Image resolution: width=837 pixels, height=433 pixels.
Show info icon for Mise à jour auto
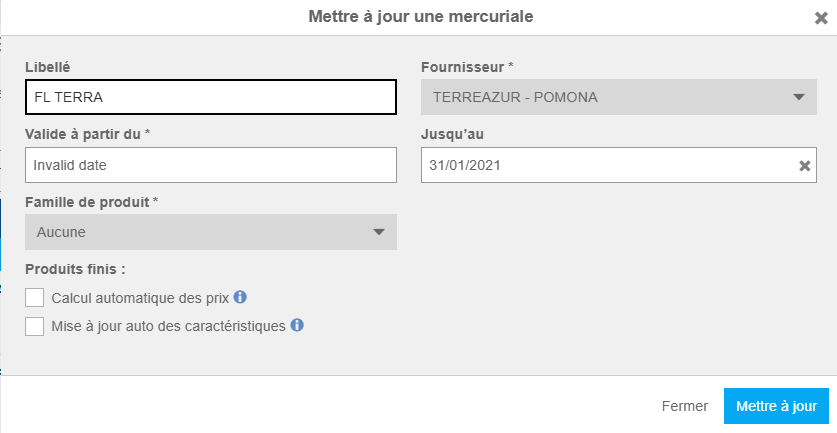297,325
